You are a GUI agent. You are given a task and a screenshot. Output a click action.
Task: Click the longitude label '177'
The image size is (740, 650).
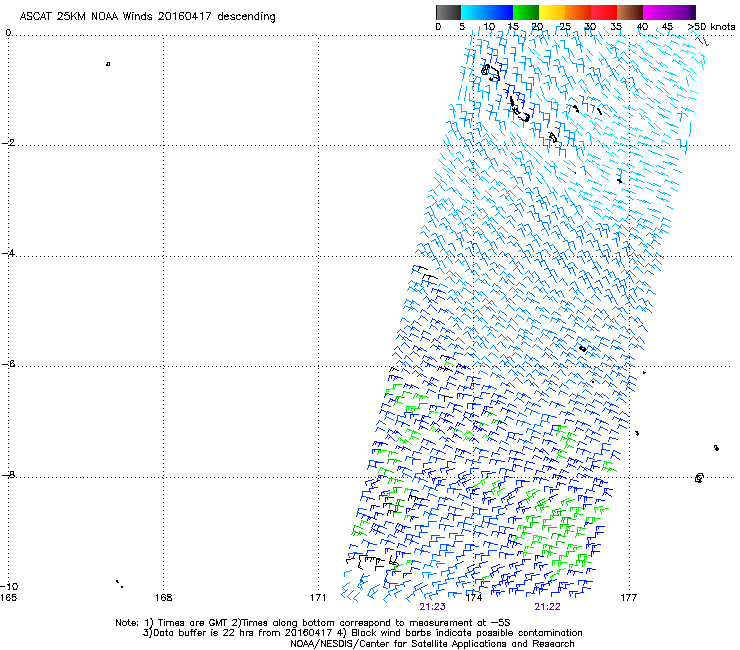(x=628, y=598)
